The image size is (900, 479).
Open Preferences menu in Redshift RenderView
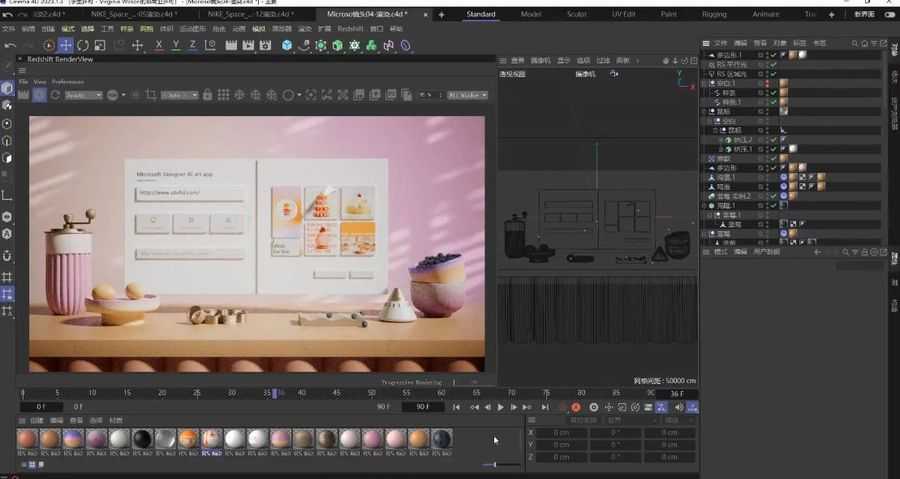pyautogui.click(x=68, y=82)
